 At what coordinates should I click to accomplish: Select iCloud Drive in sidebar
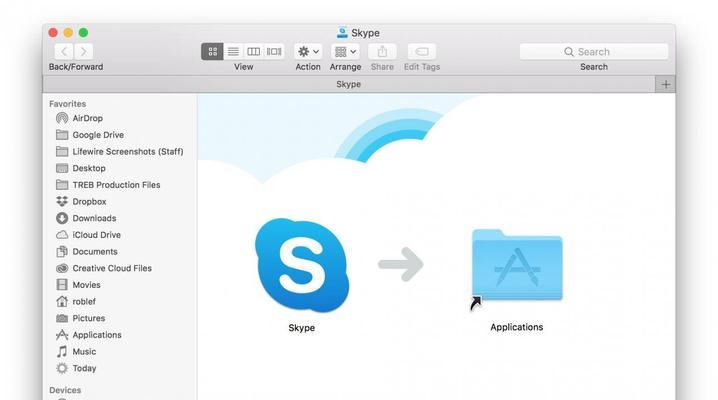[x=88, y=235]
